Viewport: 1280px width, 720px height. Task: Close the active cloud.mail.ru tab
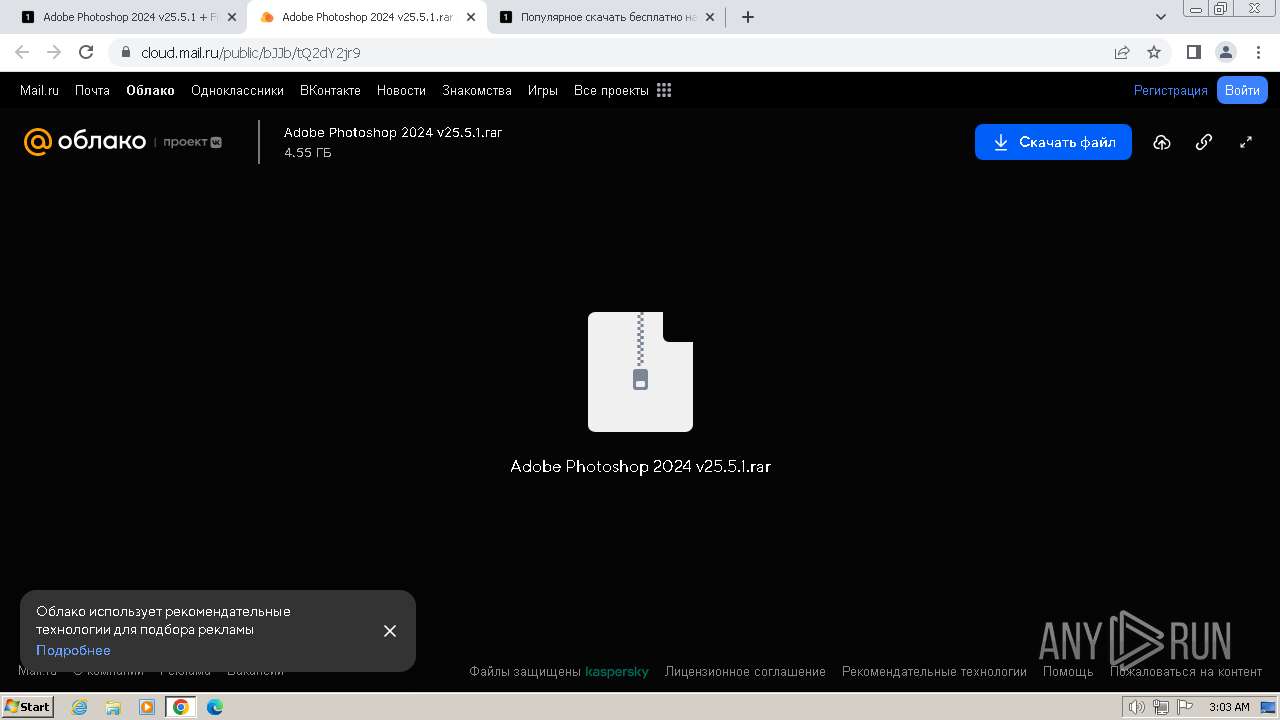pos(470,17)
